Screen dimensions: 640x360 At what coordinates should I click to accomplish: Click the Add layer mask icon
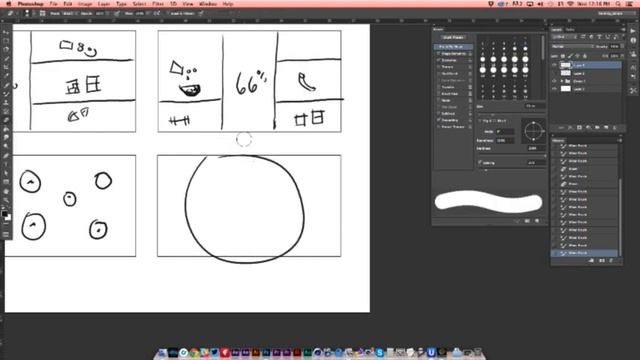click(579, 128)
